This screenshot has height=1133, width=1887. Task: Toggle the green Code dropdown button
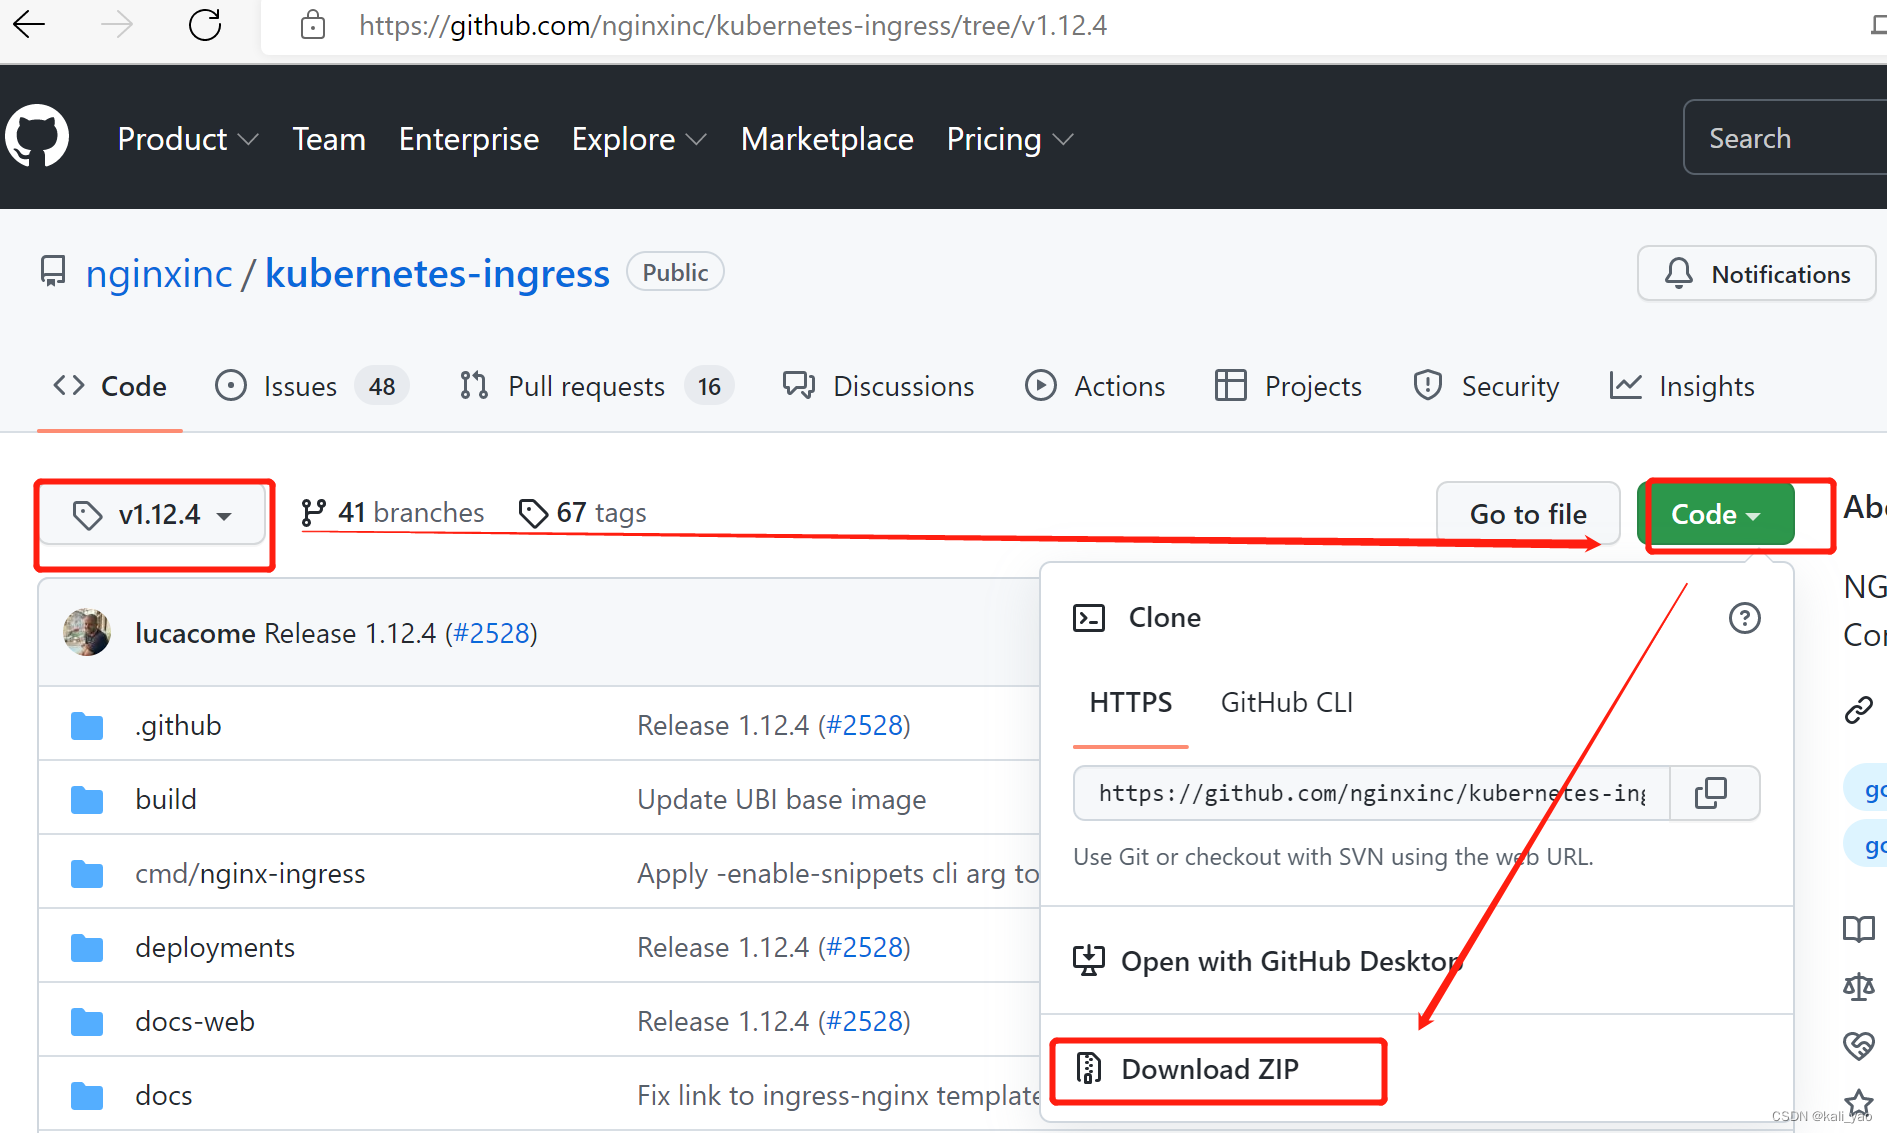[x=1716, y=514]
